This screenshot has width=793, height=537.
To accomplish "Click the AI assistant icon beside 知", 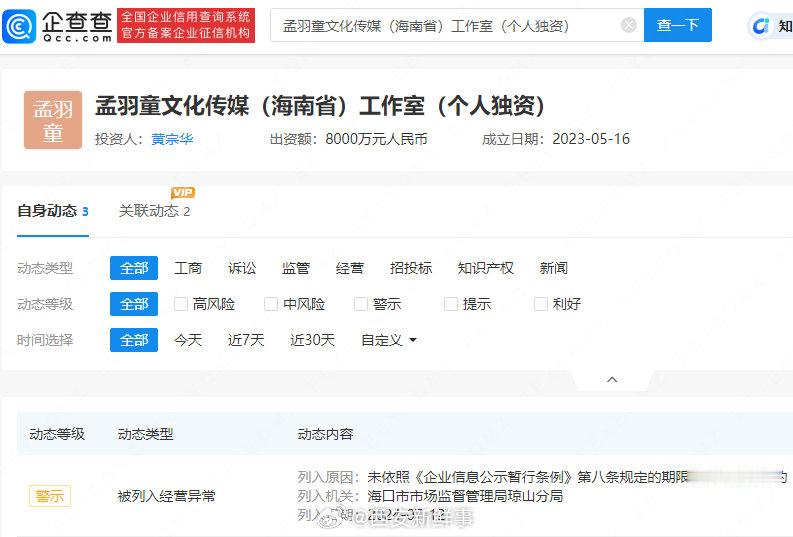I will pos(761,25).
